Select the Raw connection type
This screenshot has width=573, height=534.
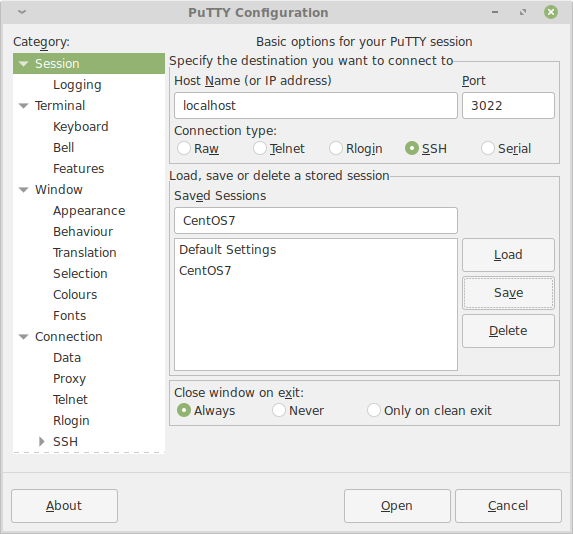(183, 148)
